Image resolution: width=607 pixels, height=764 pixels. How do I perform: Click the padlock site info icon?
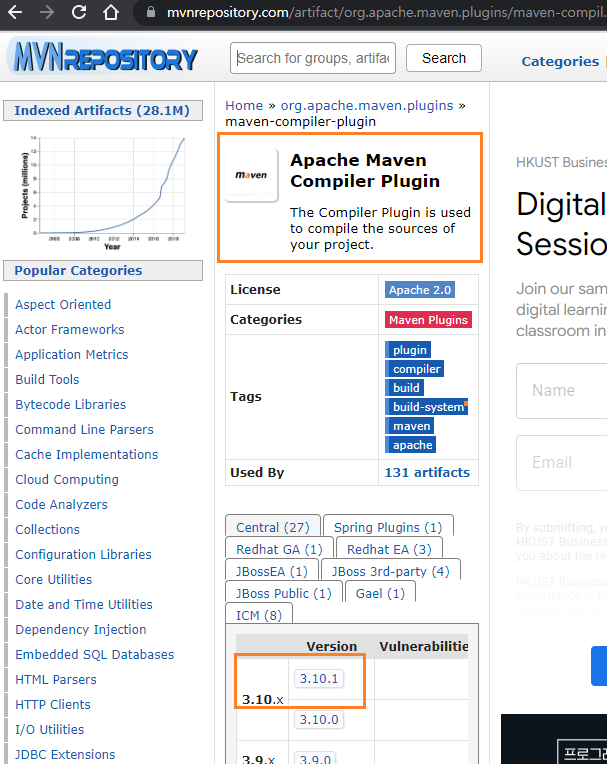coord(151,12)
